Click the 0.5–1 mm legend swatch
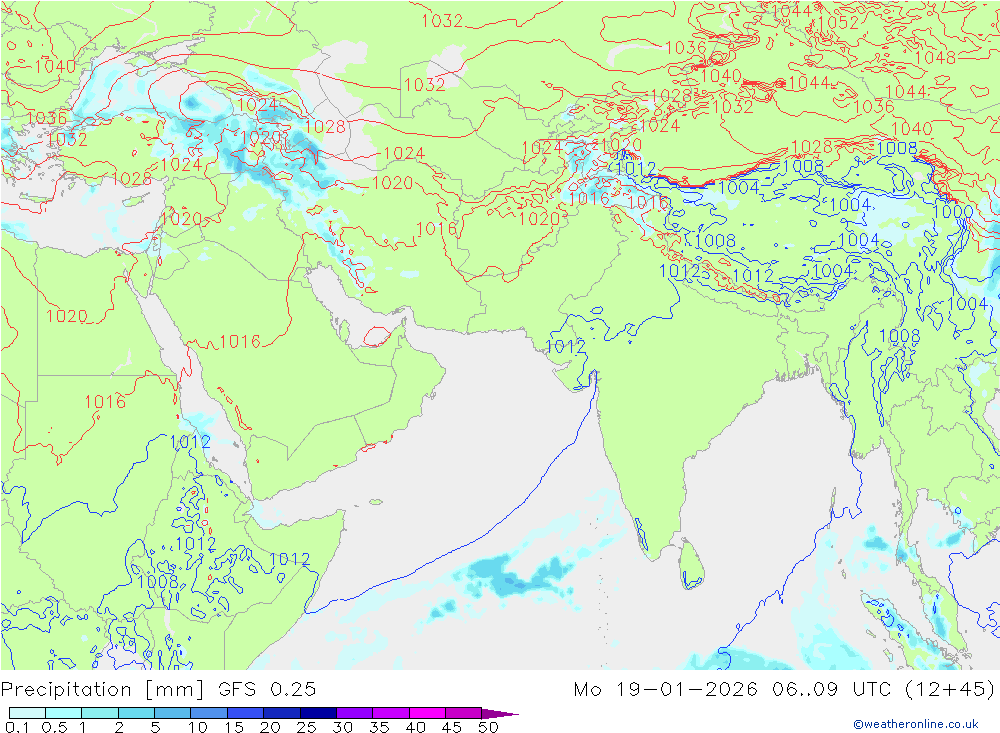The image size is (1000, 733). click(63, 713)
